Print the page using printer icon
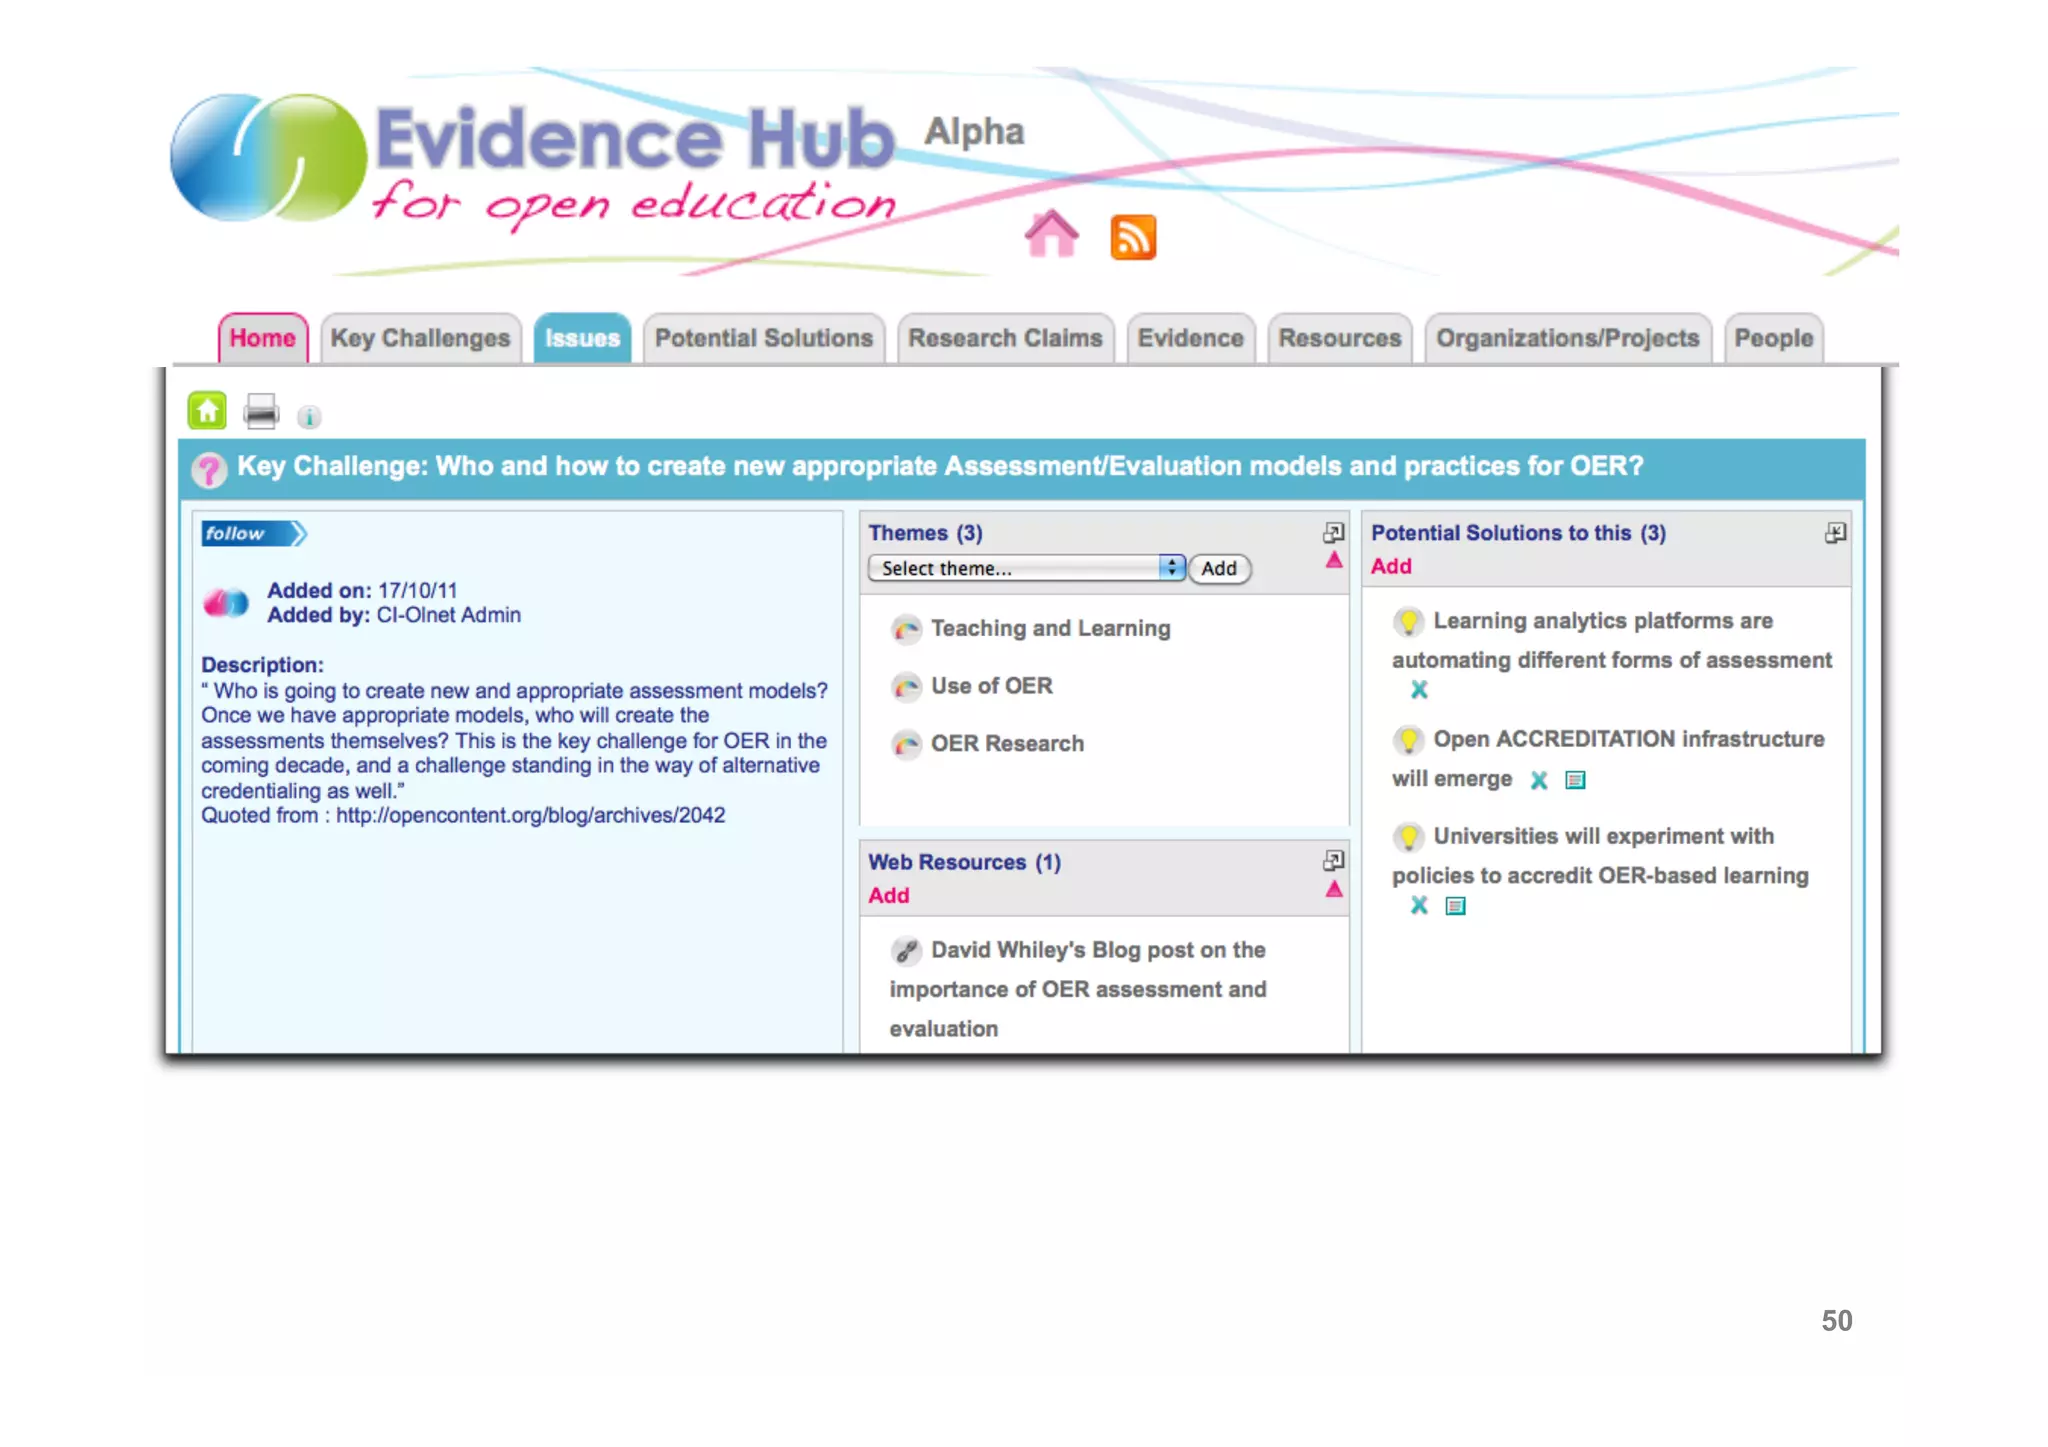 tap(261, 411)
